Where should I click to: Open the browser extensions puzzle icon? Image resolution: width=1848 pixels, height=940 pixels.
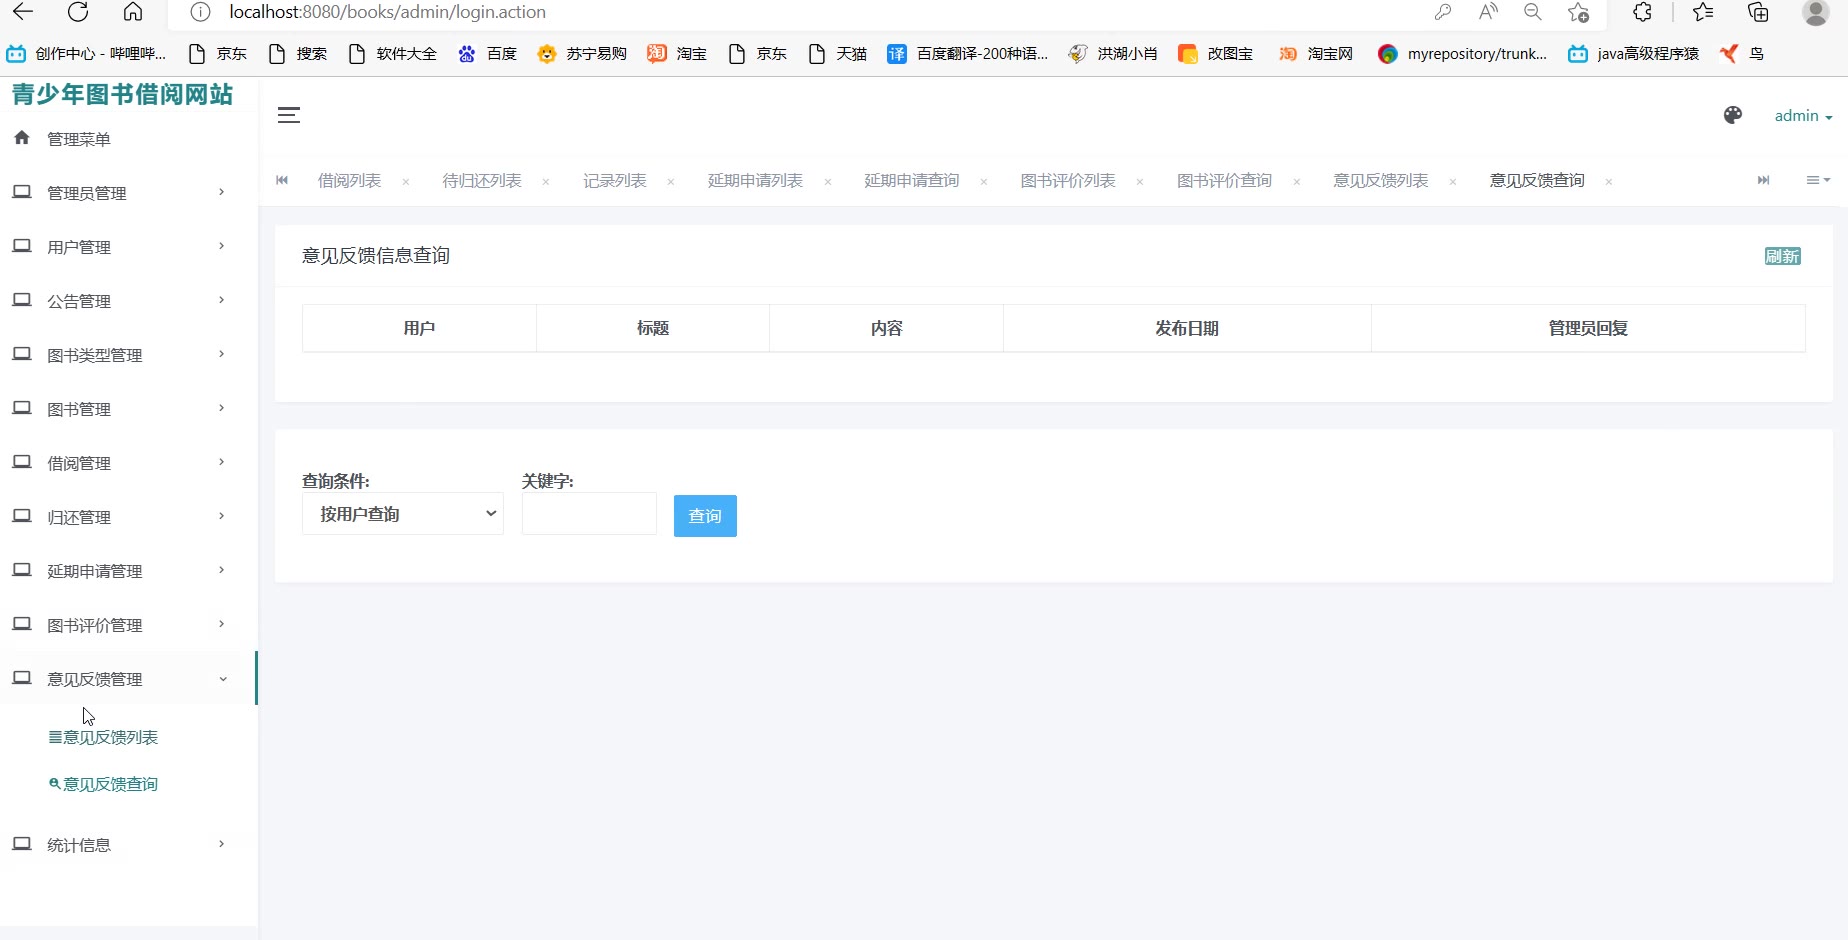[1642, 12]
